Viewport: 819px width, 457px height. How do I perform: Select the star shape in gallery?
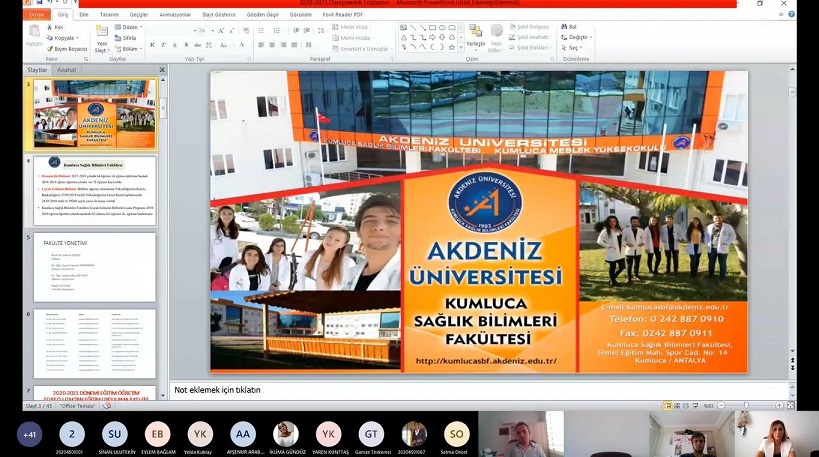click(452, 47)
